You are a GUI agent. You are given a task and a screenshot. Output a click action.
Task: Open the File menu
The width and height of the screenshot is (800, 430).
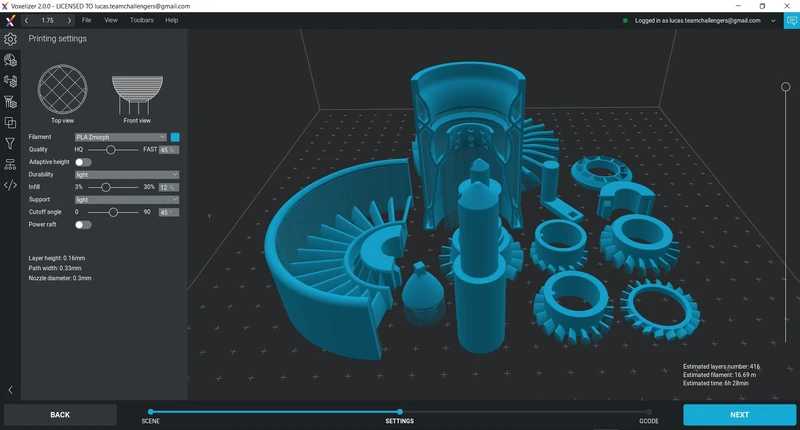[x=88, y=20]
